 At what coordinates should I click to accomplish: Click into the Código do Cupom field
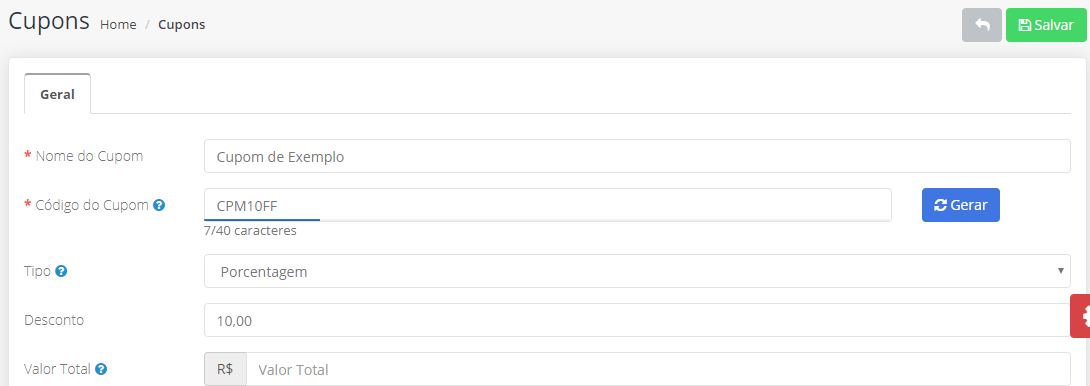[x=548, y=205]
